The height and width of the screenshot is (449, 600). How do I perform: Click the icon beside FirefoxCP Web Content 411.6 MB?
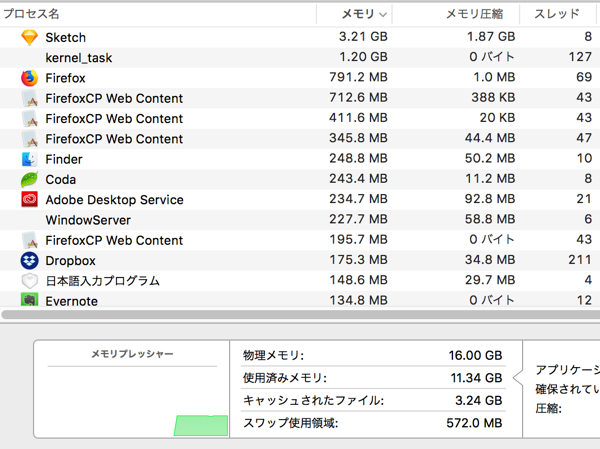pos(29,119)
